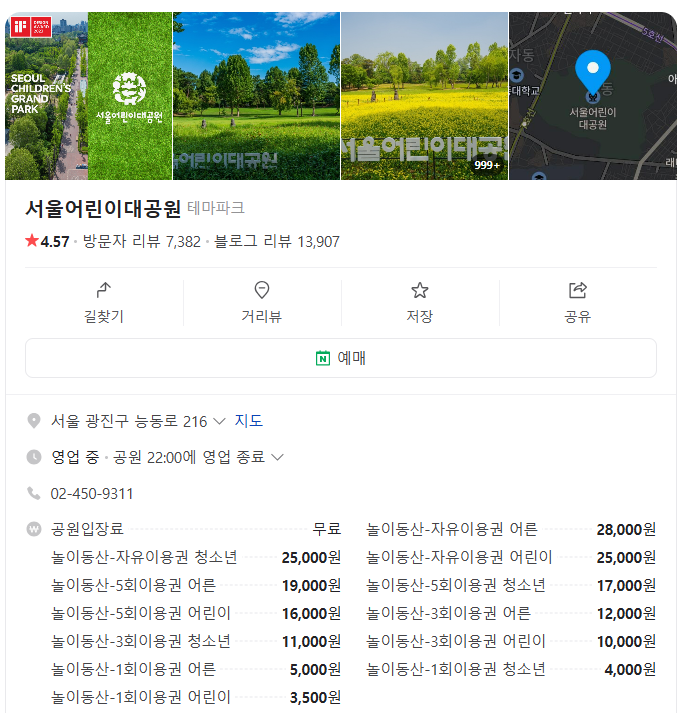Click the red rating star icon
This screenshot has height=713, width=679.
32,240
